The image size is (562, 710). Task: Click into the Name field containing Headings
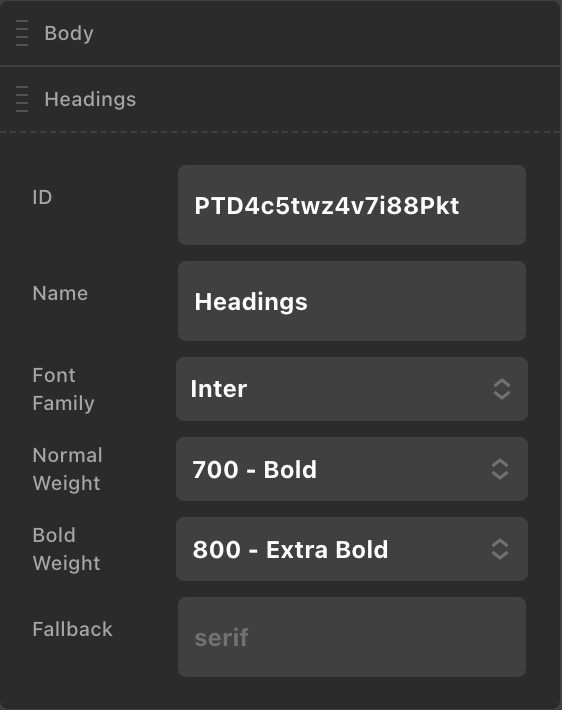352,301
